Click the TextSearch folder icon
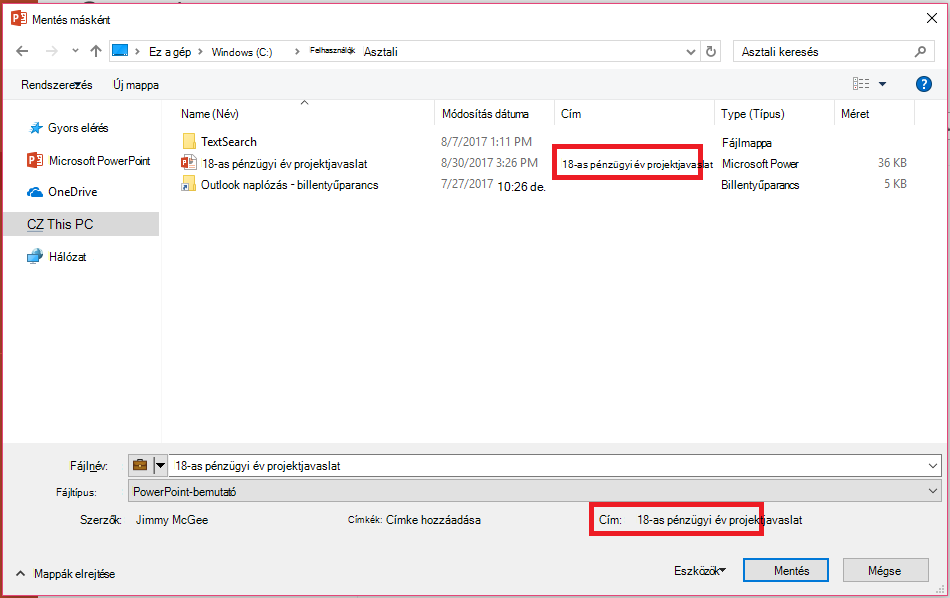The width and height of the screenshot is (950, 598). click(189, 142)
